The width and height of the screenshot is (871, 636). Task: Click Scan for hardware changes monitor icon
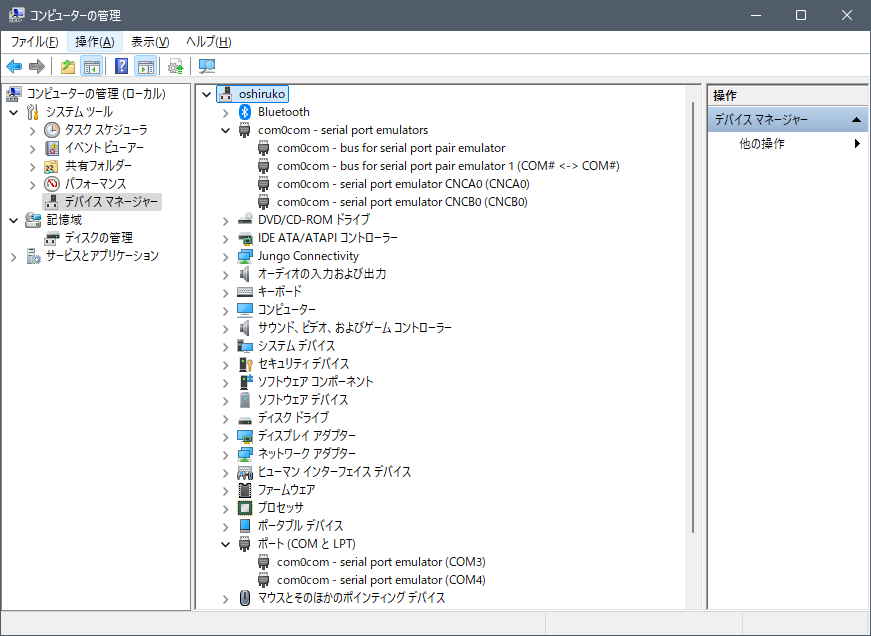click(207, 67)
